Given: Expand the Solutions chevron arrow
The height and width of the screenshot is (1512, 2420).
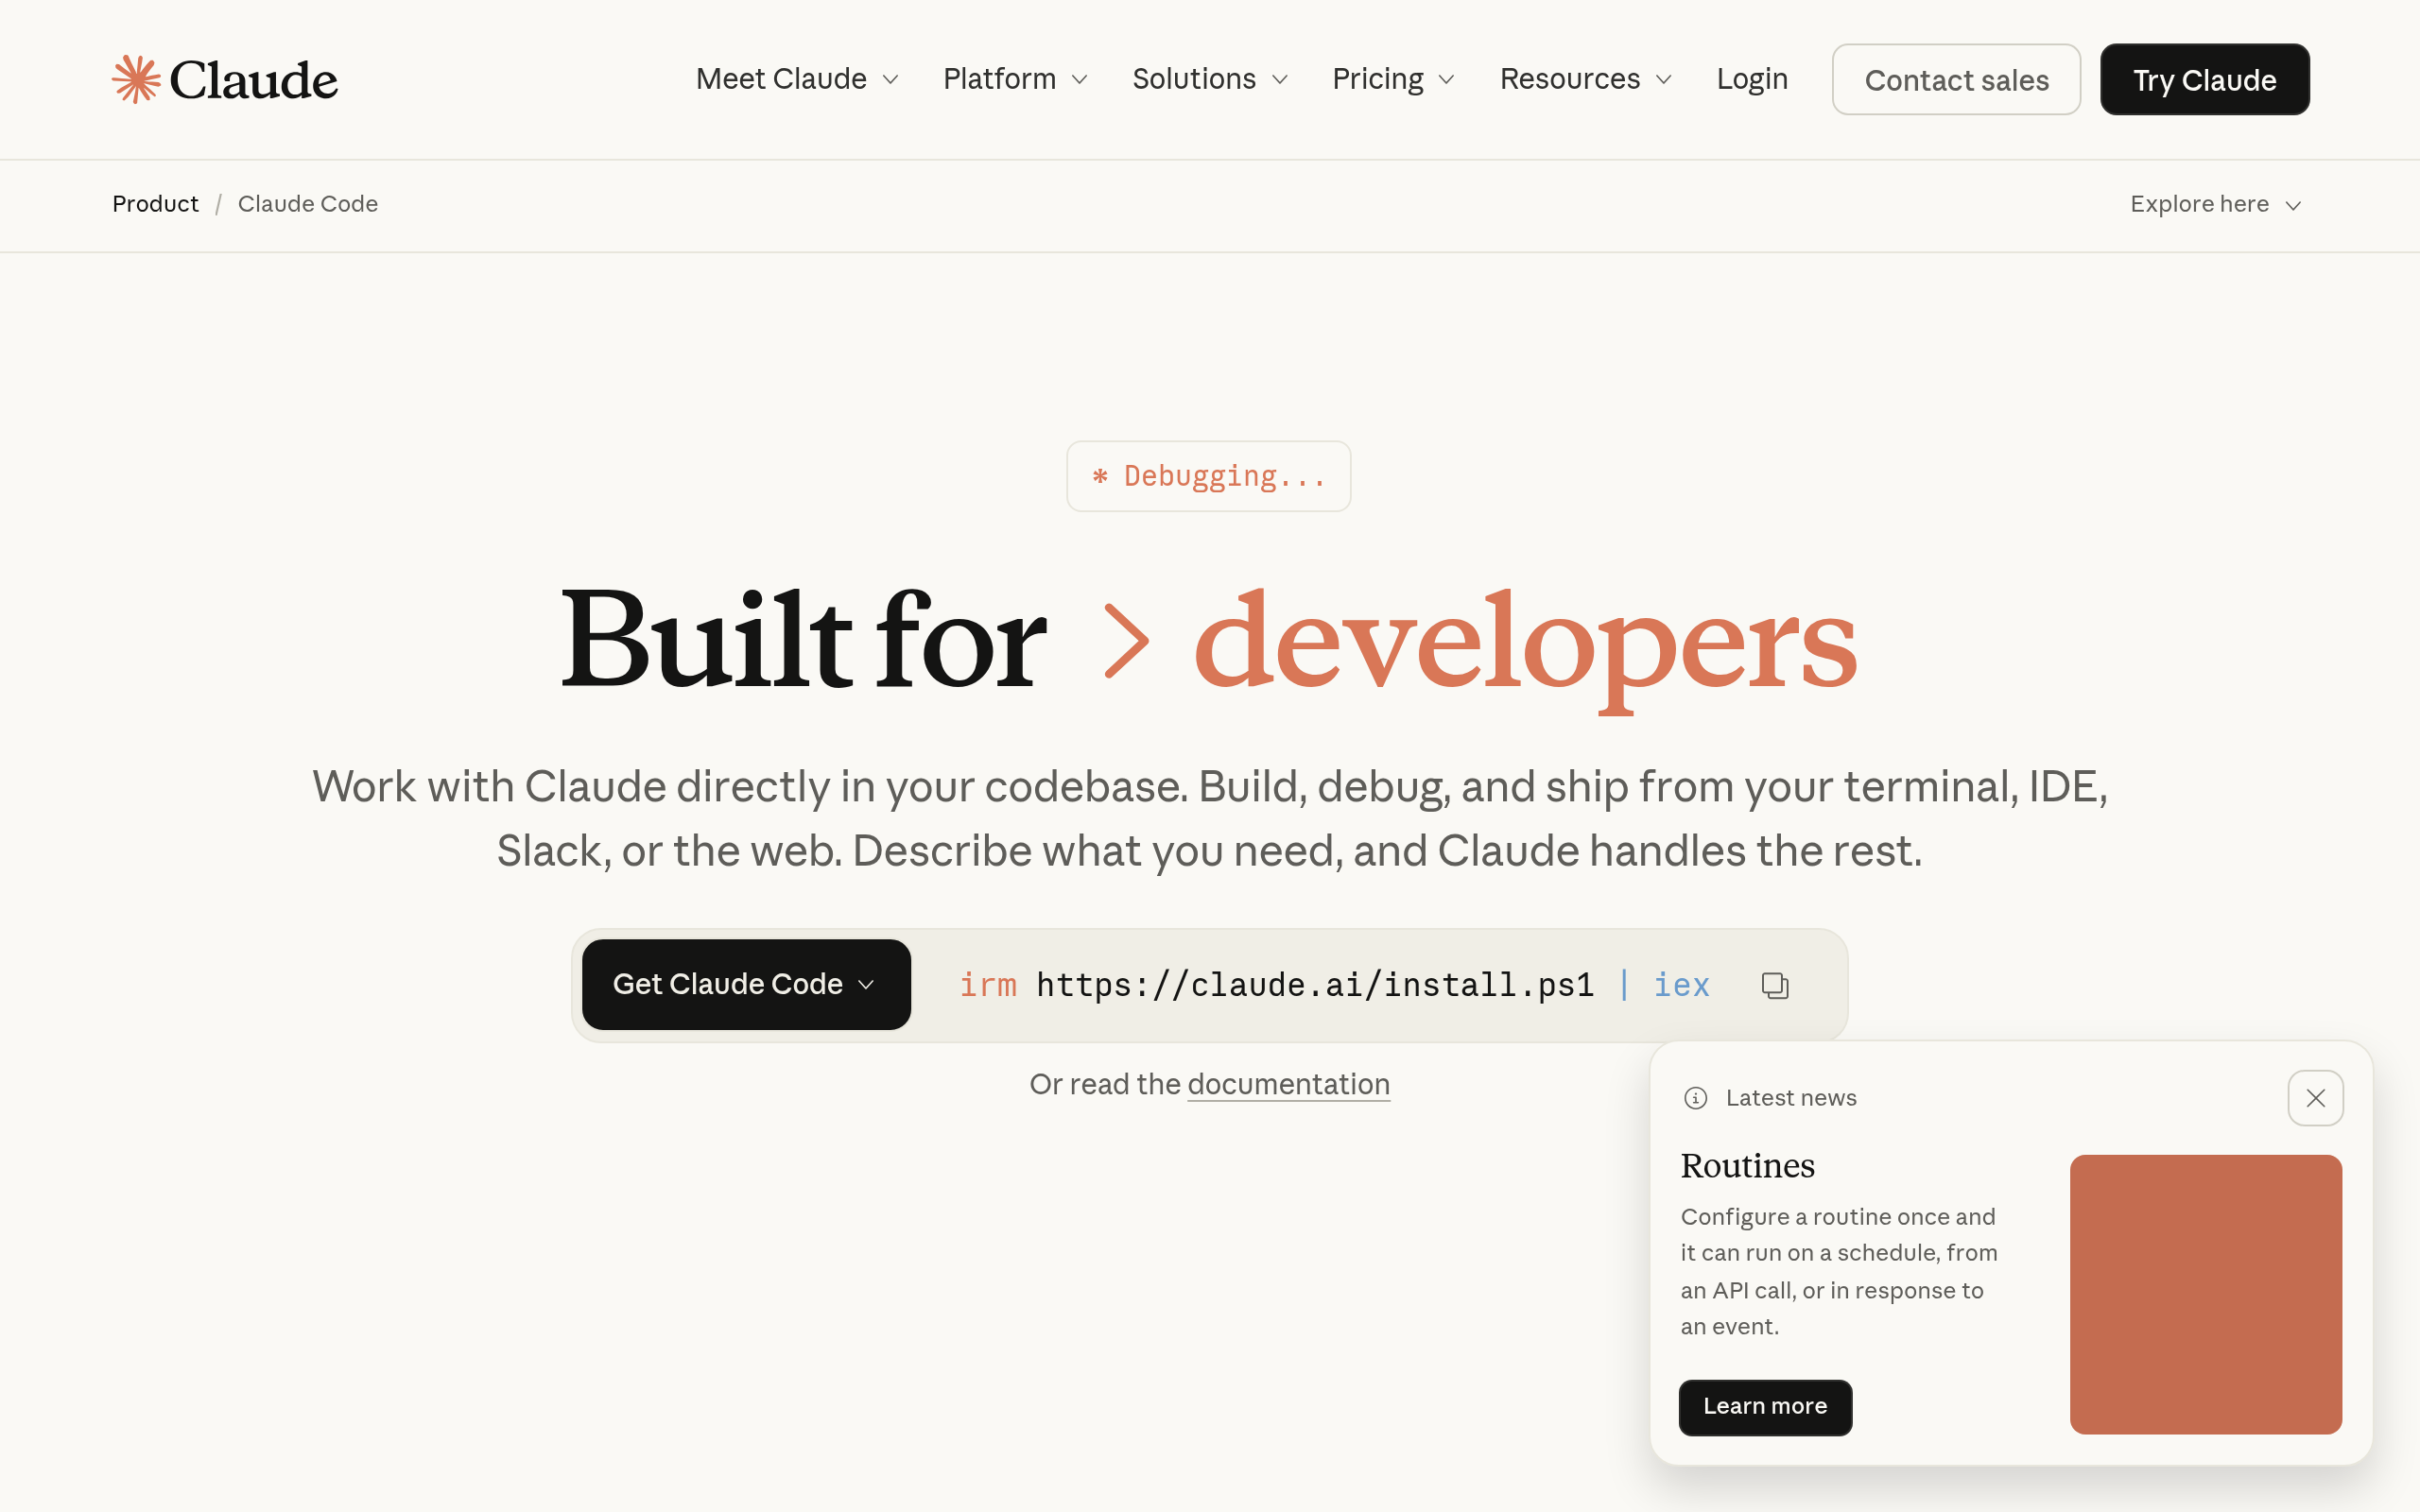Looking at the screenshot, I should (1279, 80).
